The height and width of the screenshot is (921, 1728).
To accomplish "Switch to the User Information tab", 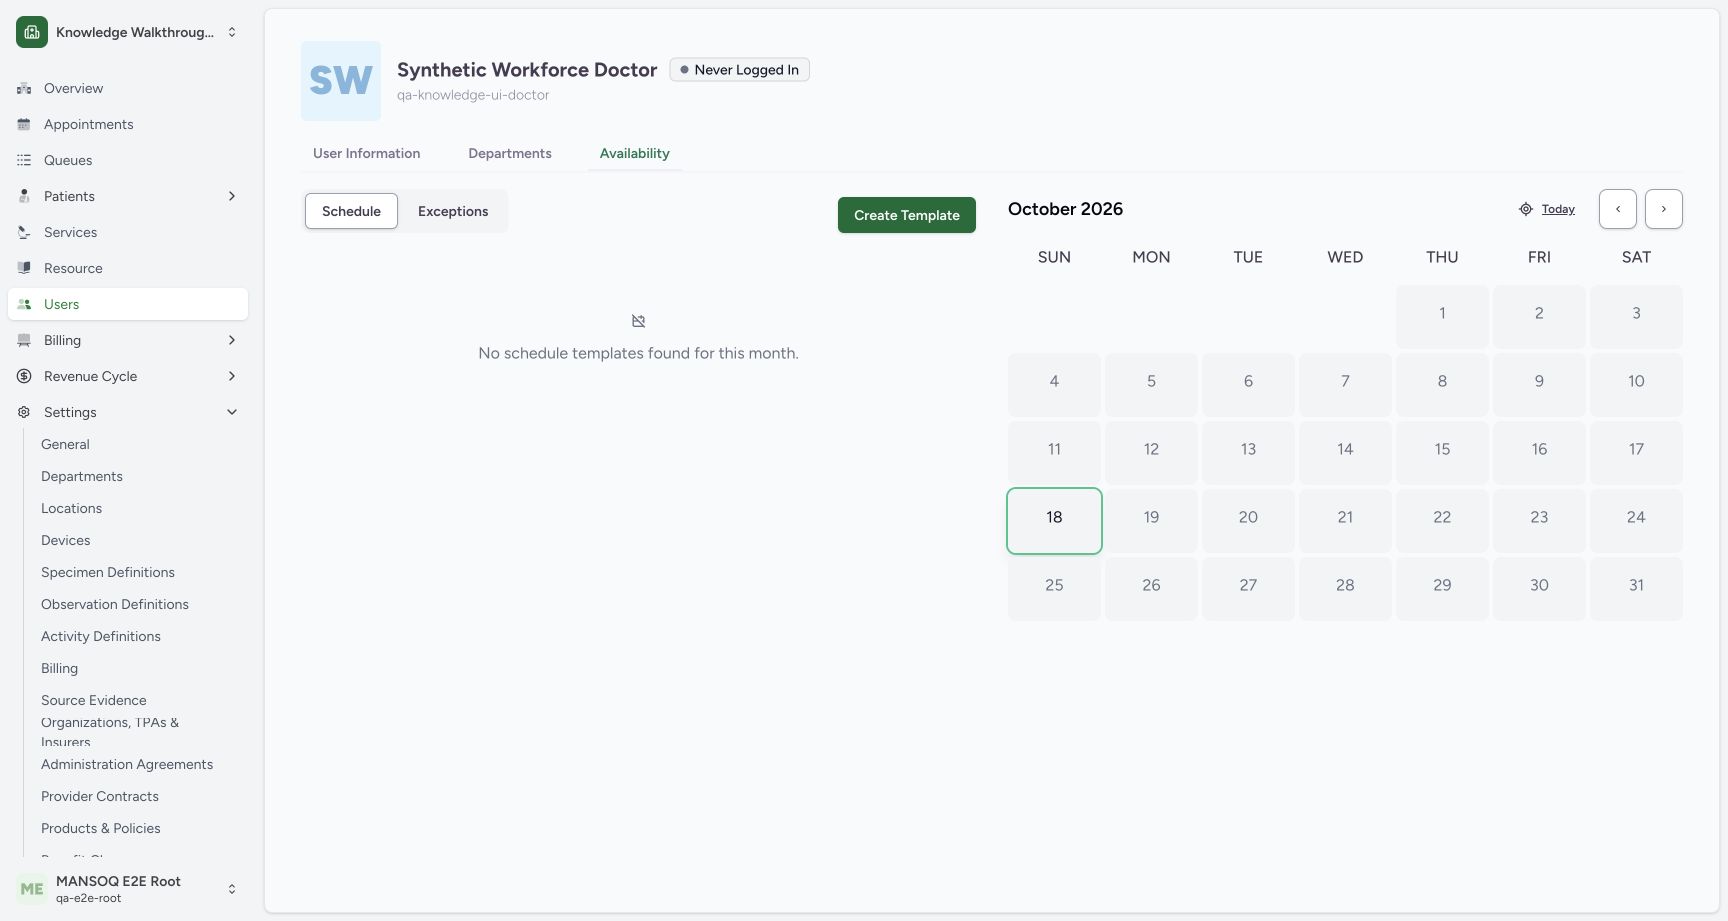I will tap(367, 153).
